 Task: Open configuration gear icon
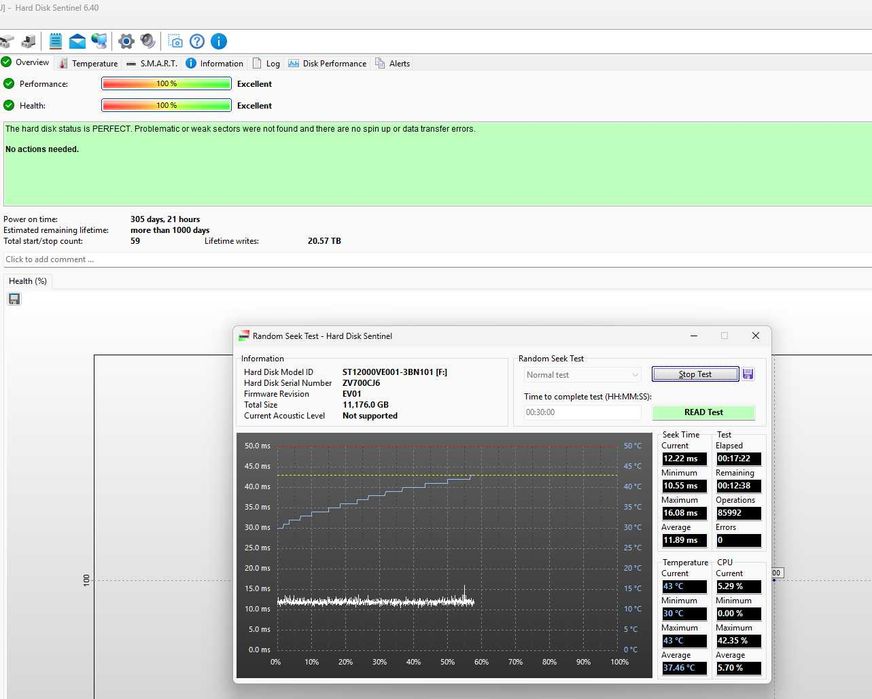(x=126, y=41)
